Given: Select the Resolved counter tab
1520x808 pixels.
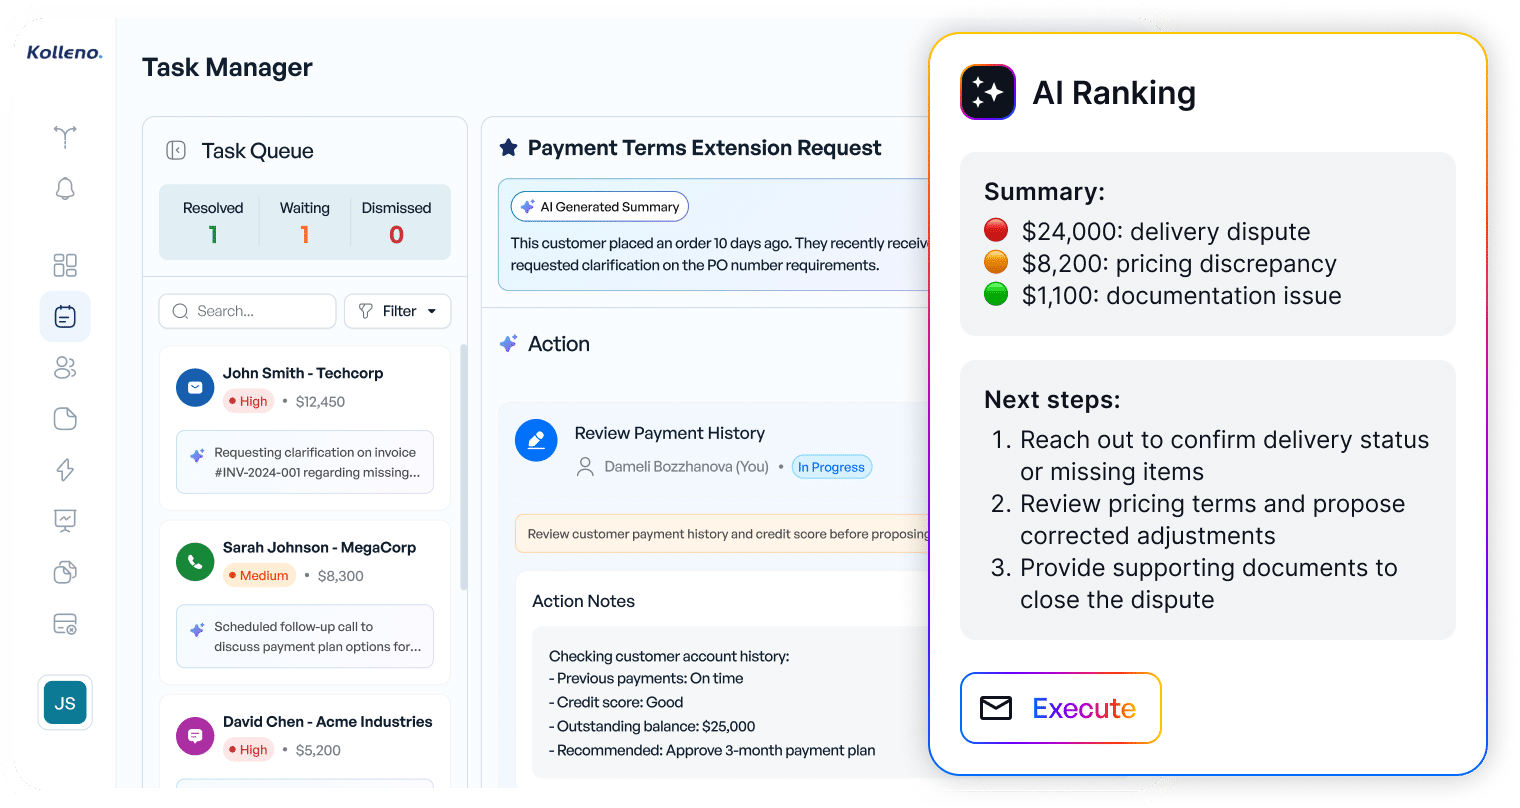Looking at the screenshot, I should 213,222.
